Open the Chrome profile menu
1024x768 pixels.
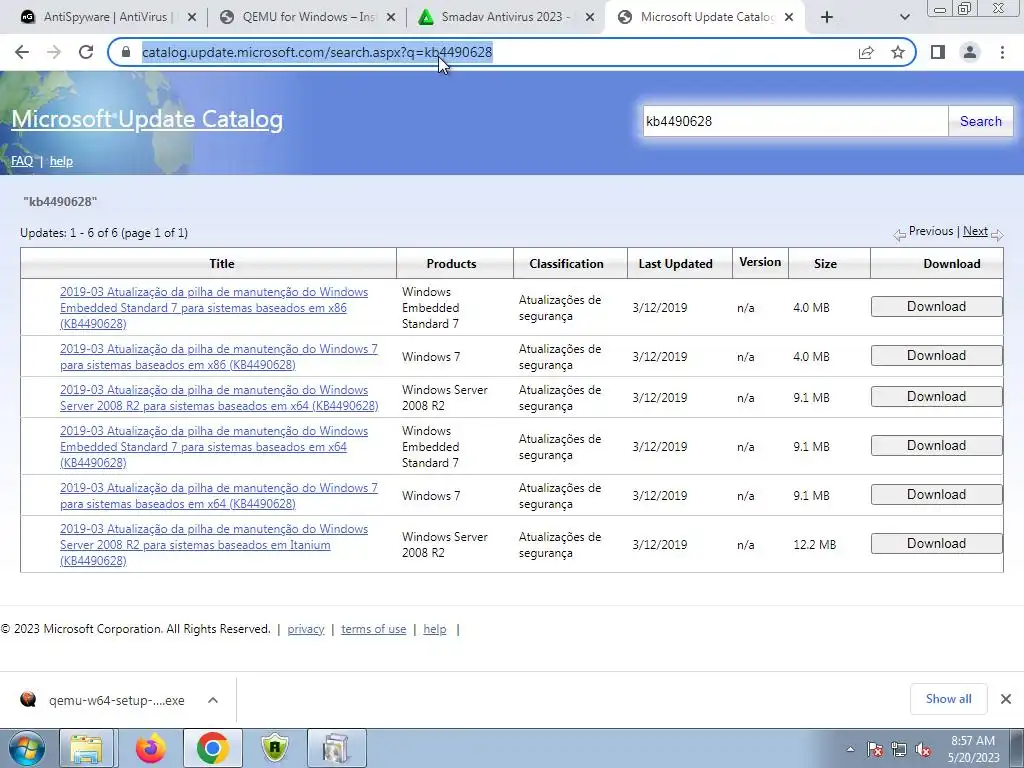(970, 52)
